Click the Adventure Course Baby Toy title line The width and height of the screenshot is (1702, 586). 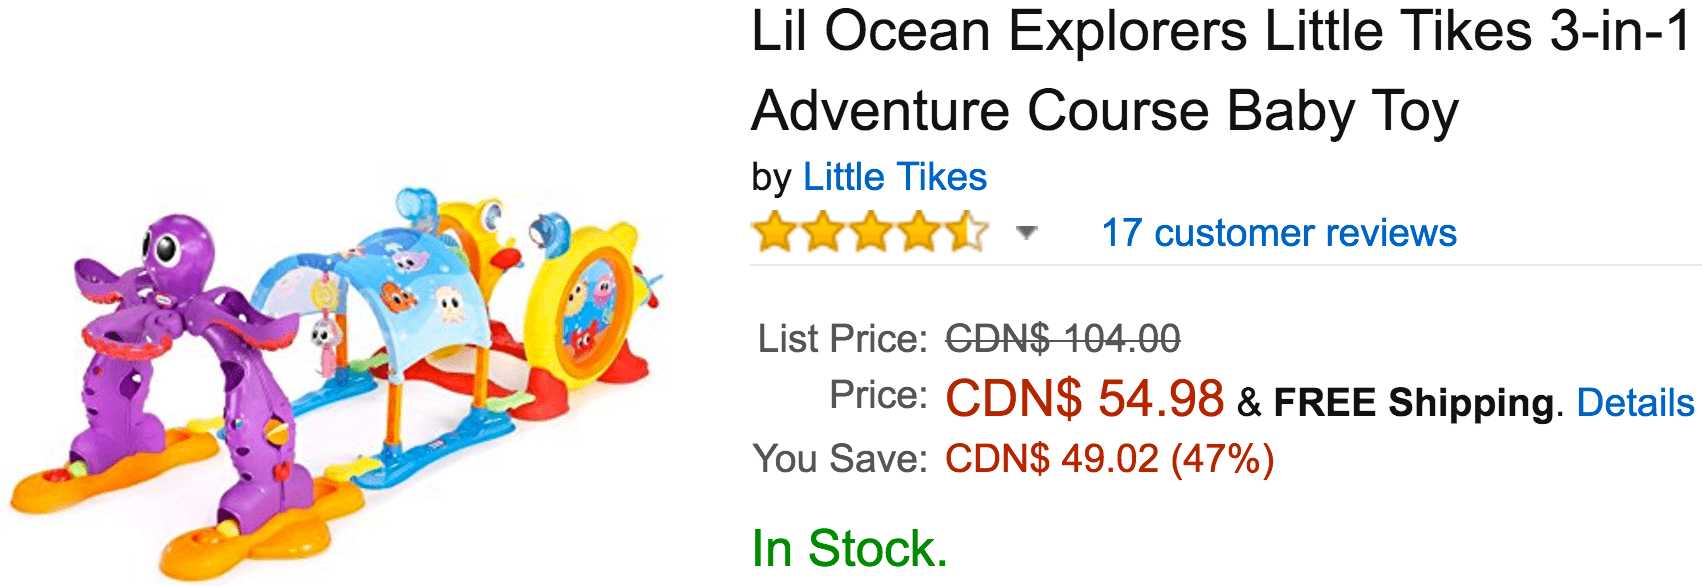click(1105, 110)
